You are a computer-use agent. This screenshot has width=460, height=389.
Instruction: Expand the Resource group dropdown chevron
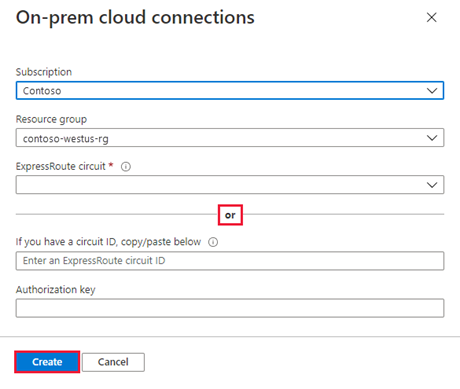click(432, 138)
